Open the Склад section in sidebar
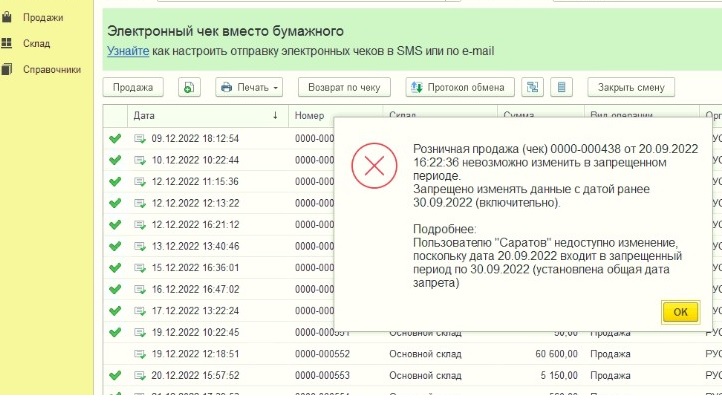Image resolution: width=722 pixels, height=420 pixels. click(x=37, y=44)
